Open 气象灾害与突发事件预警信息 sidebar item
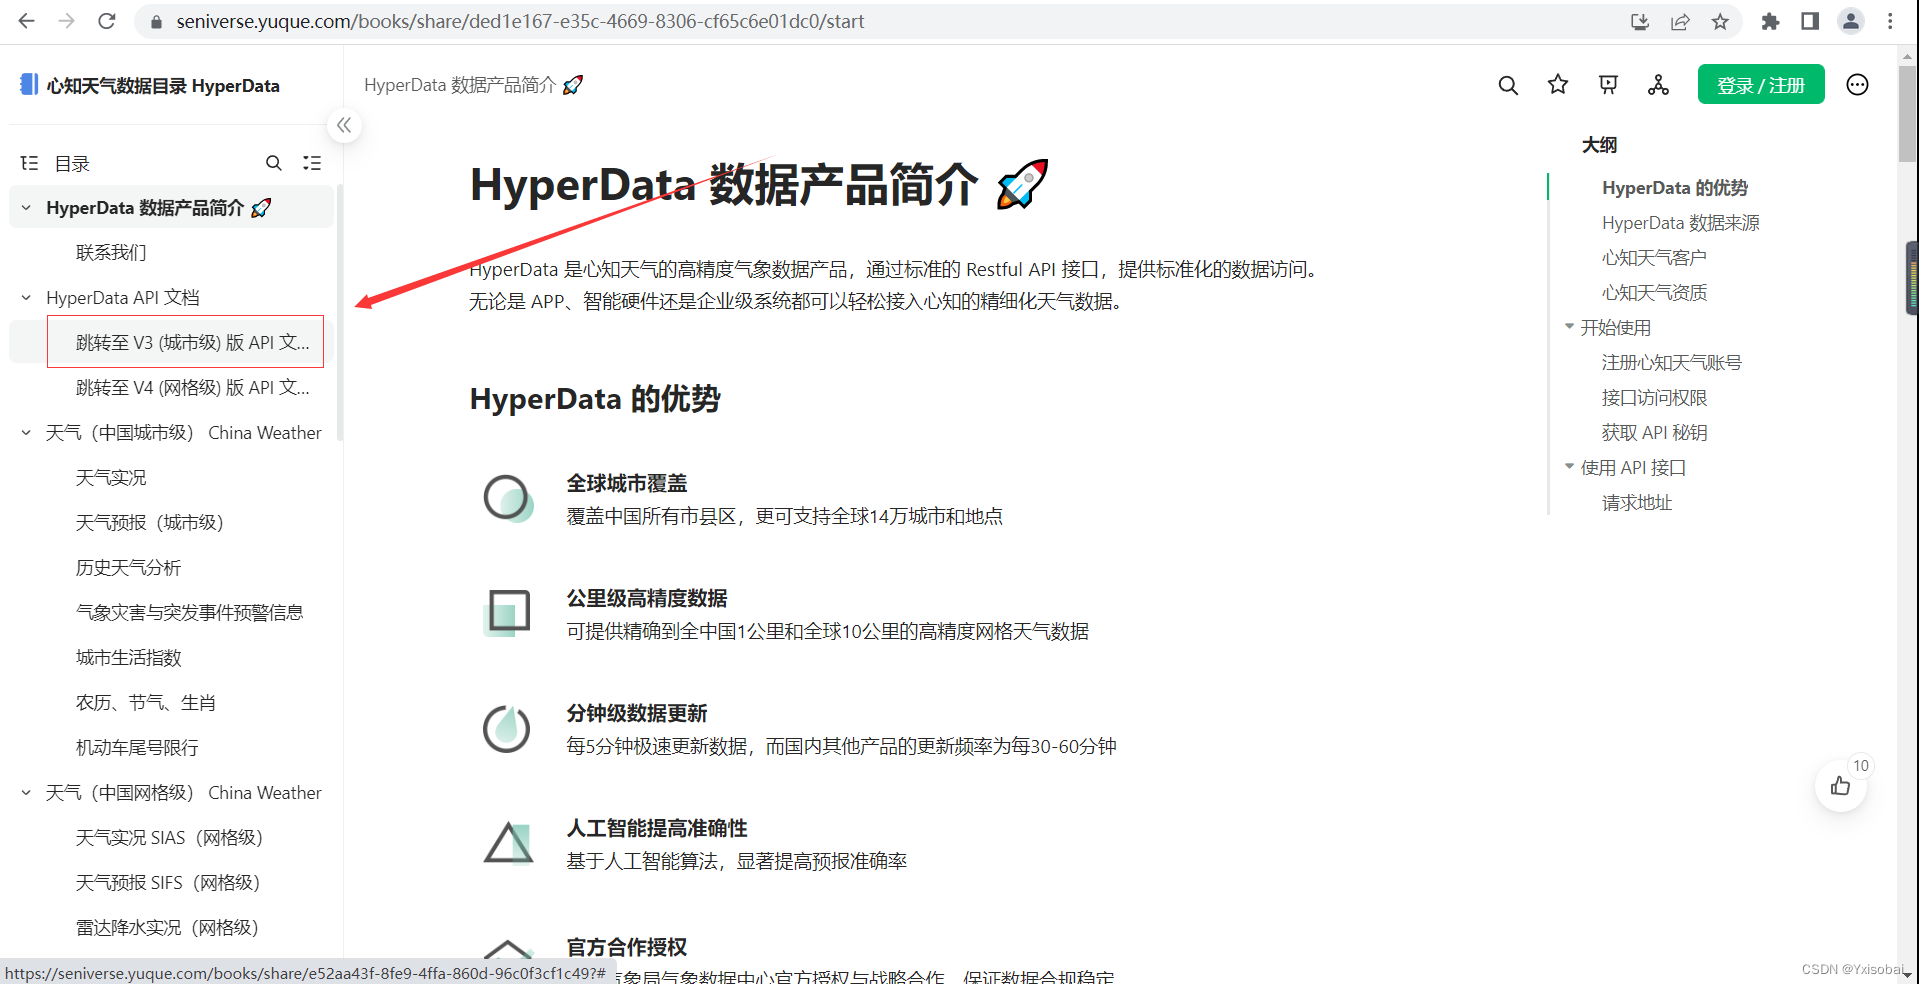This screenshot has width=1919, height=984. pyautogui.click(x=189, y=613)
